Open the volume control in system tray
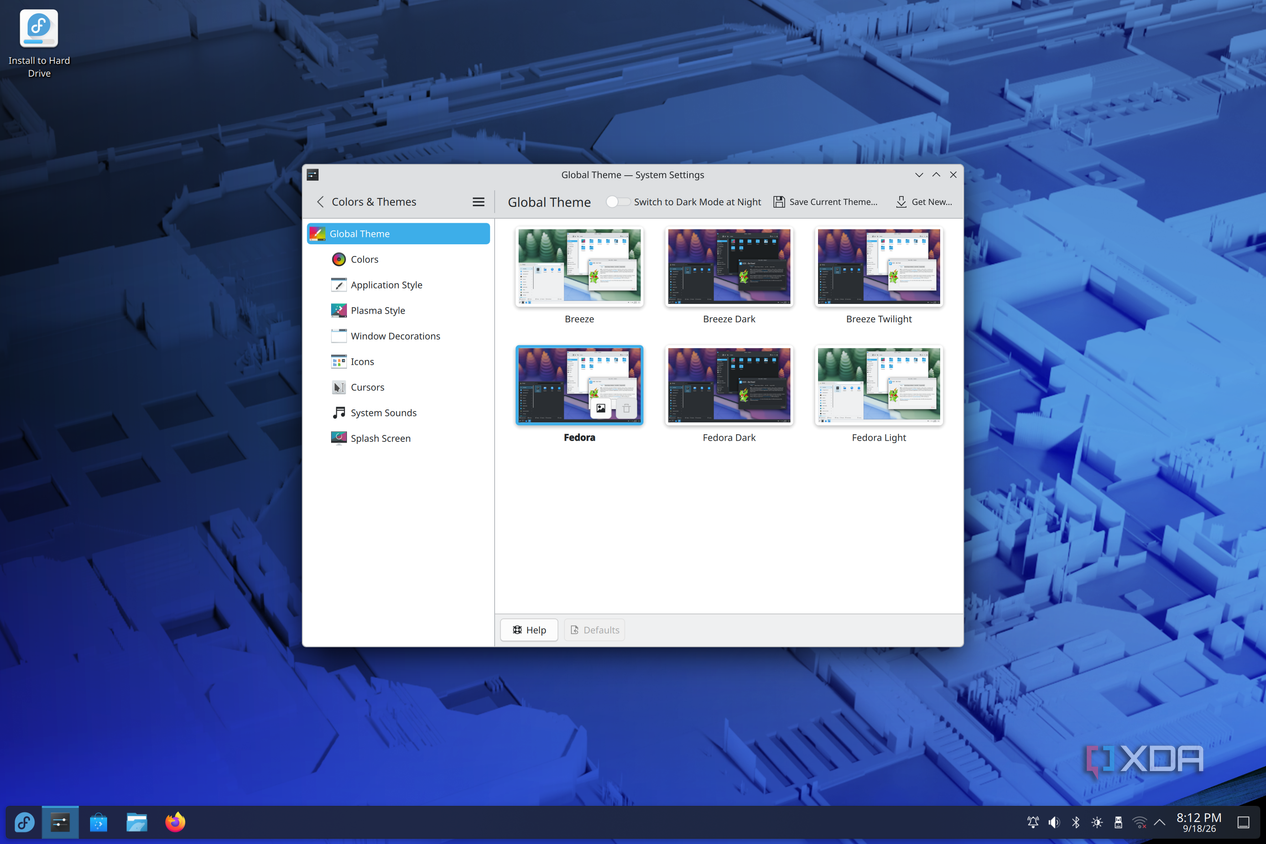1266x844 pixels. click(1054, 823)
